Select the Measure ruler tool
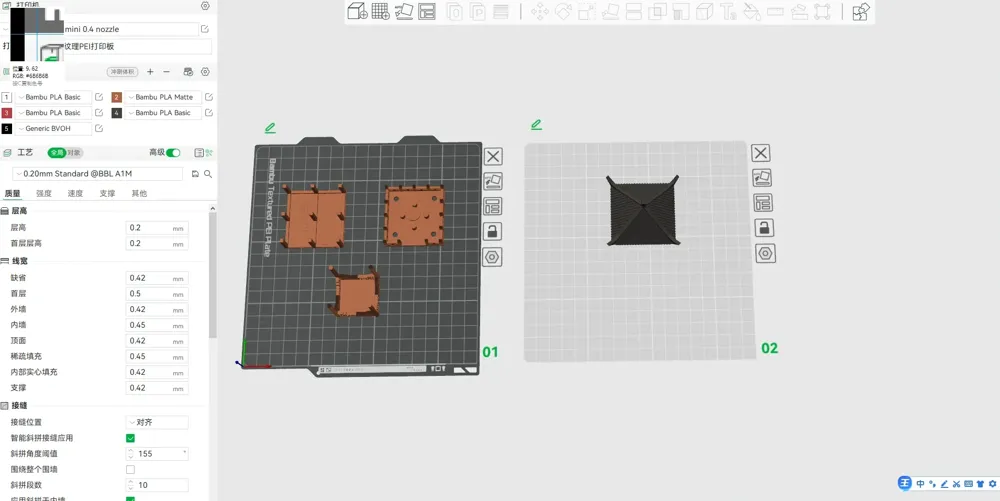This screenshot has width=1000, height=501. pos(775,11)
